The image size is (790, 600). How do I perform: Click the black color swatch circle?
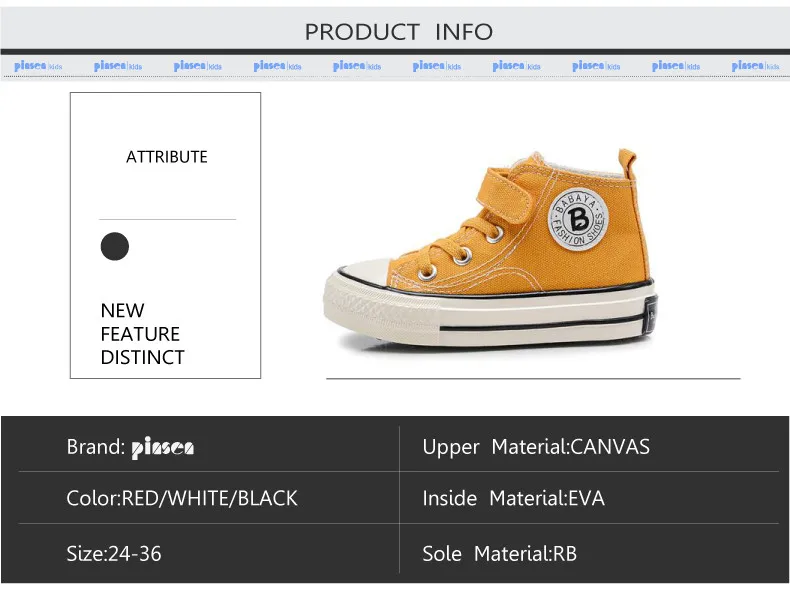(x=115, y=246)
